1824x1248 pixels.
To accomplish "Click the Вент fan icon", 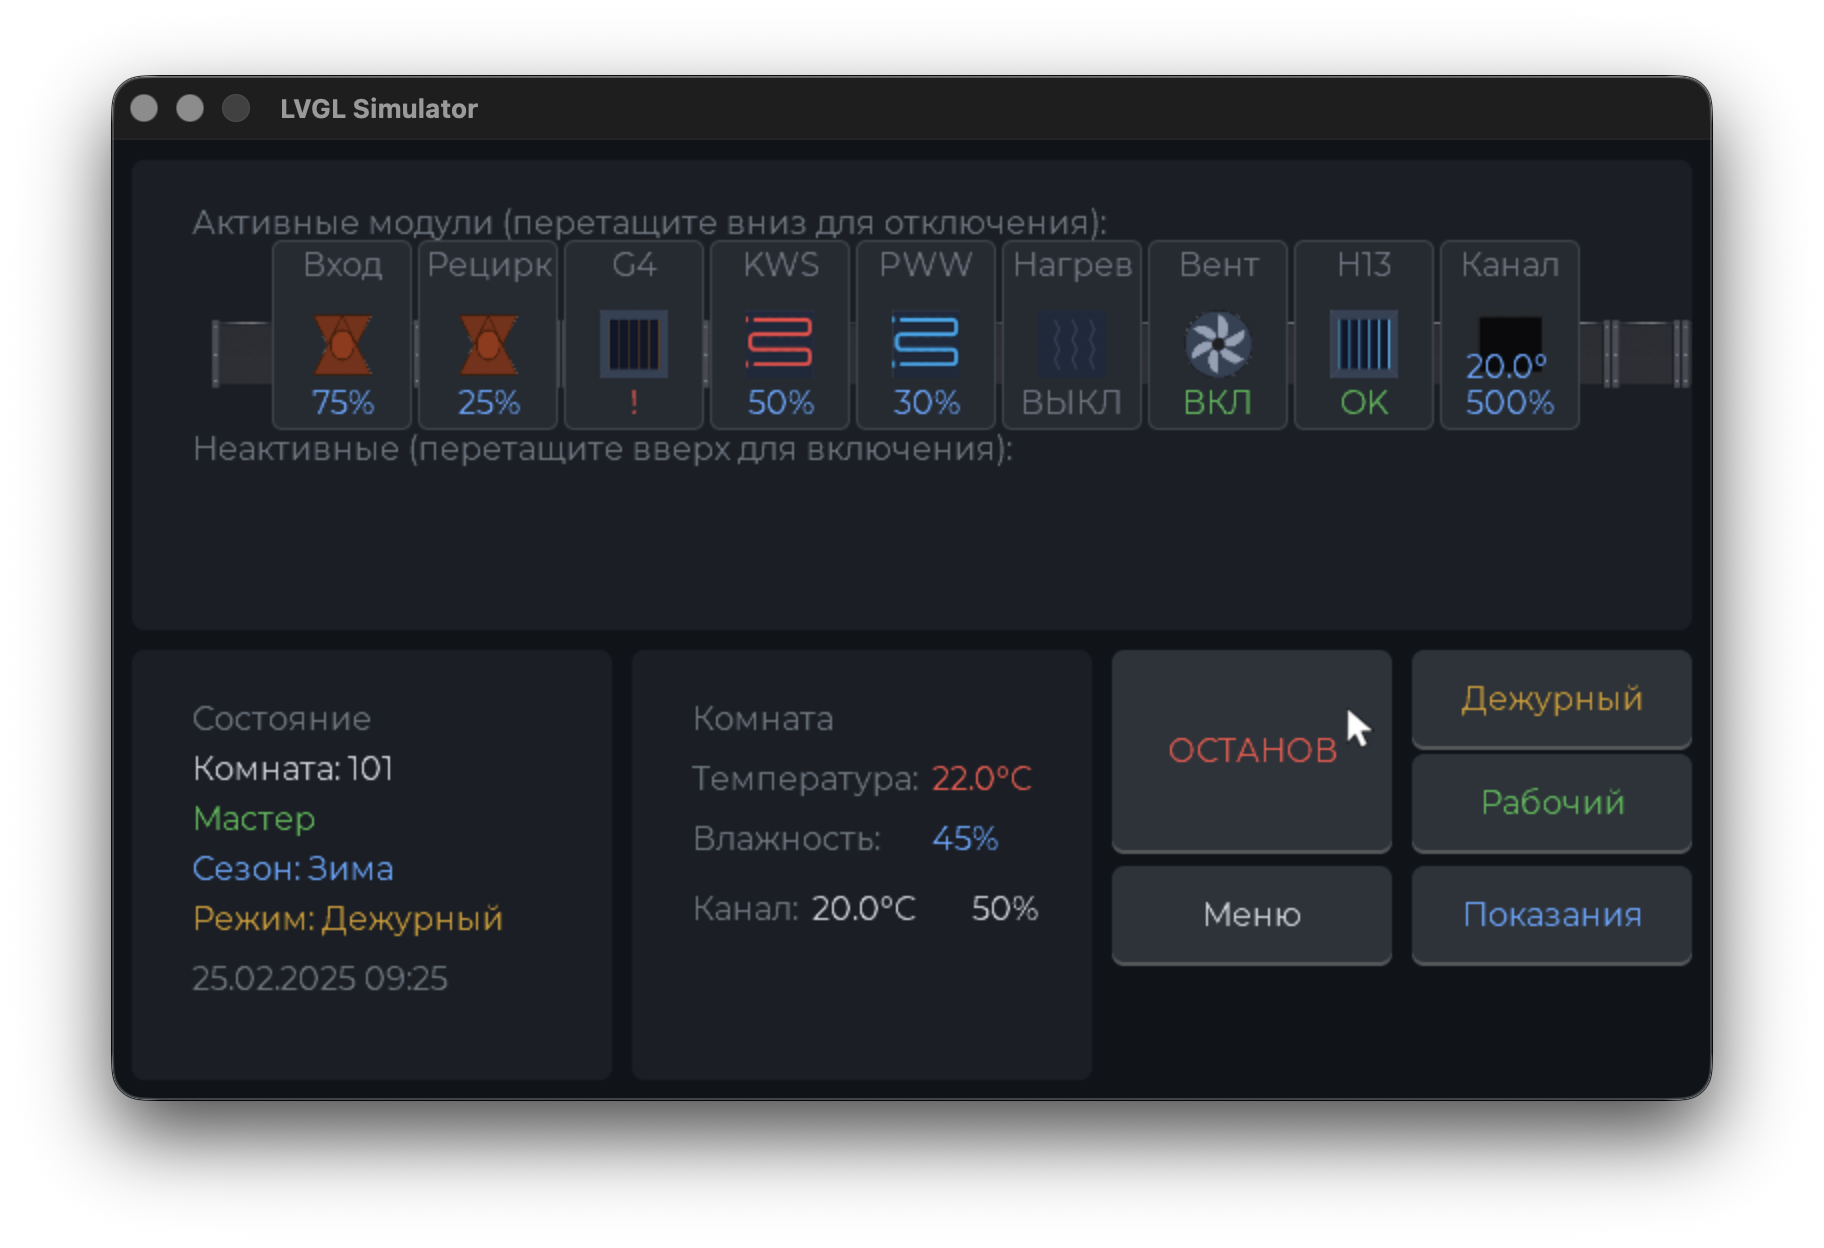I will click(1218, 344).
